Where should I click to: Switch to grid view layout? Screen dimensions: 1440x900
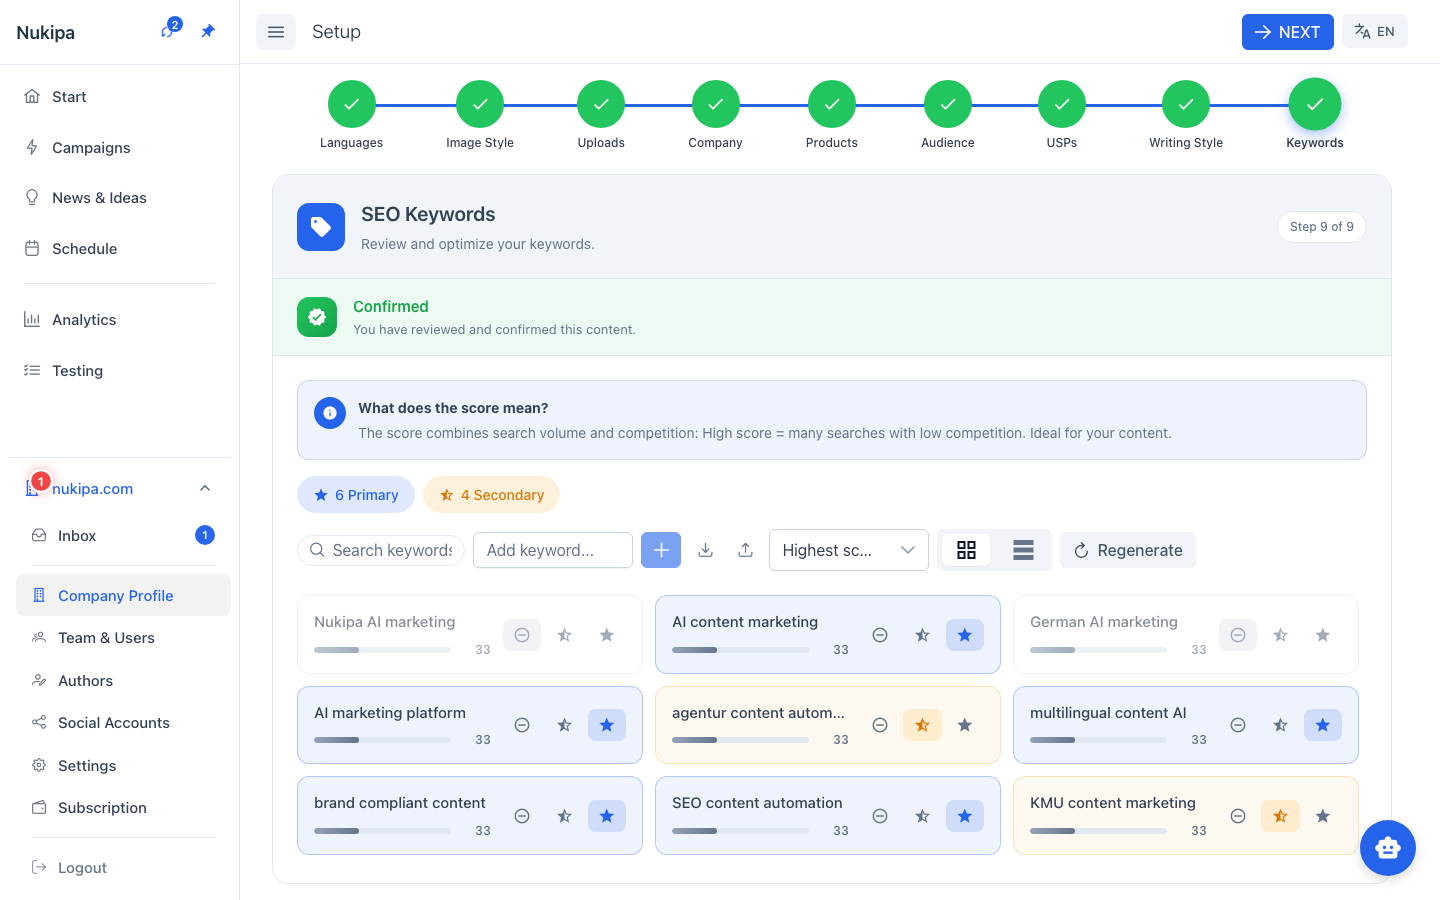966,550
